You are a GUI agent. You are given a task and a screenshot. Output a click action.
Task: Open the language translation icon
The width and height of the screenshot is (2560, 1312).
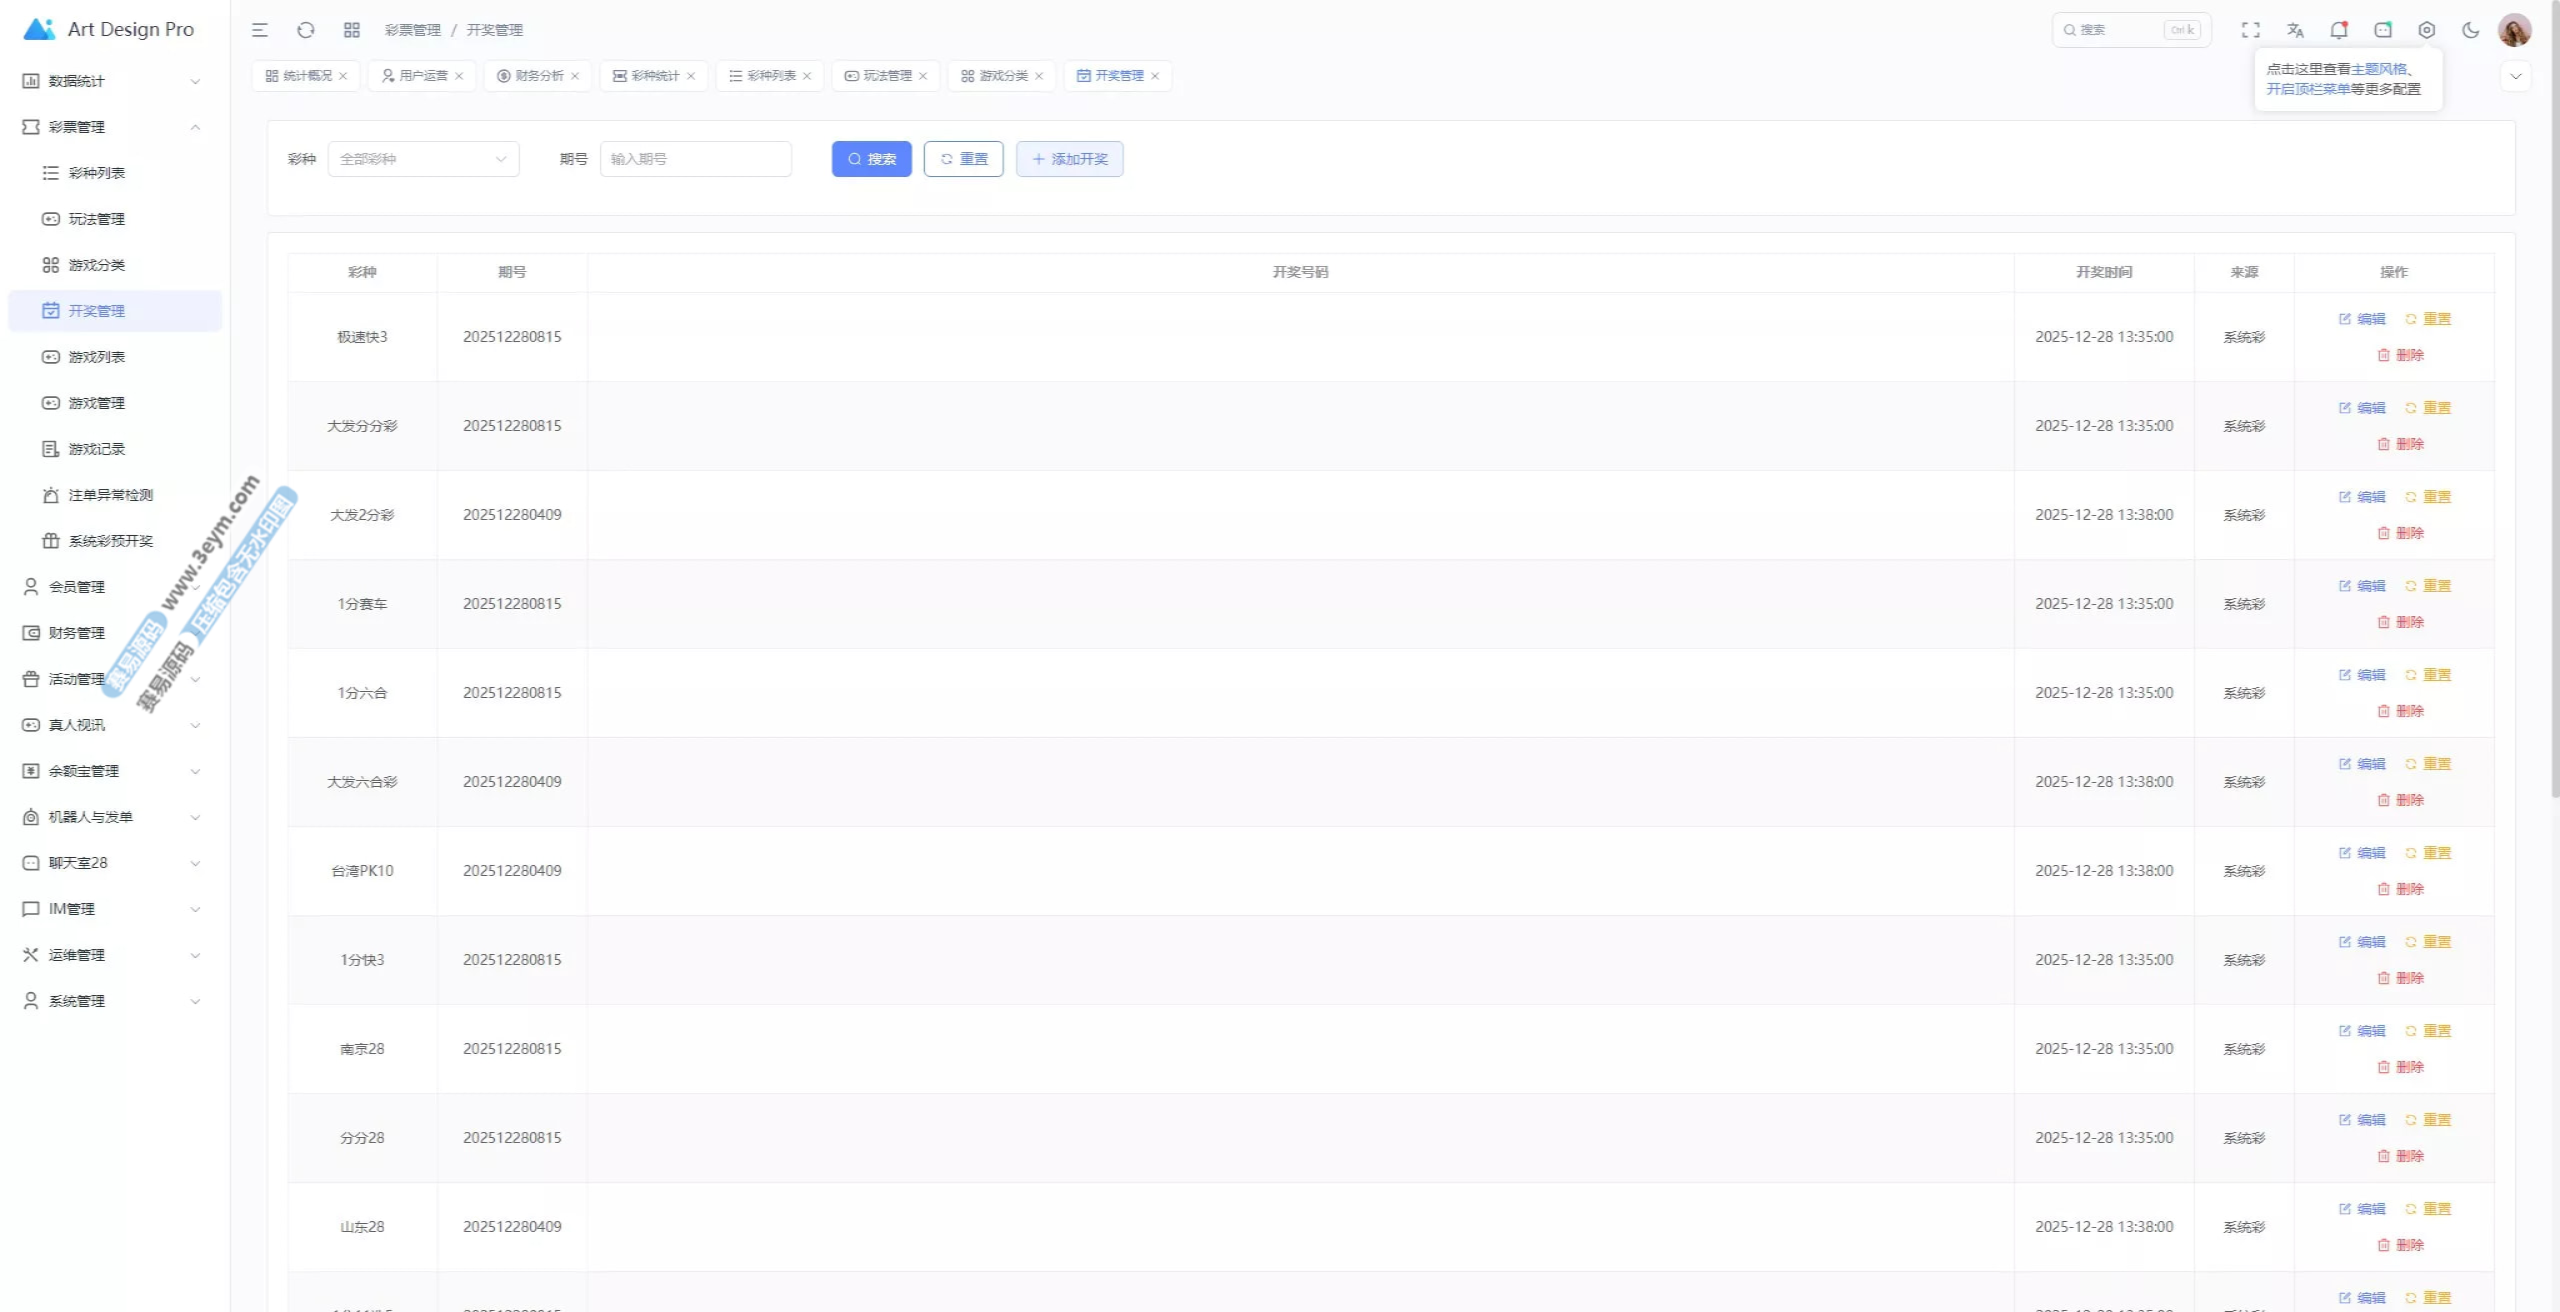[x=2295, y=30]
